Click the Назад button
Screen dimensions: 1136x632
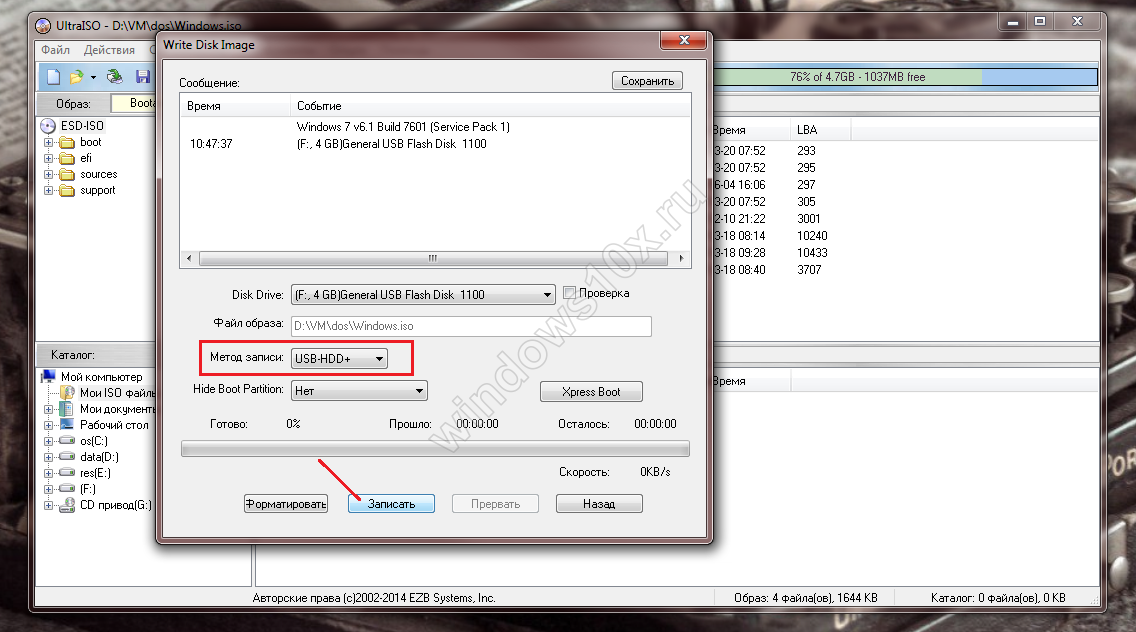click(x=599, y=504)
